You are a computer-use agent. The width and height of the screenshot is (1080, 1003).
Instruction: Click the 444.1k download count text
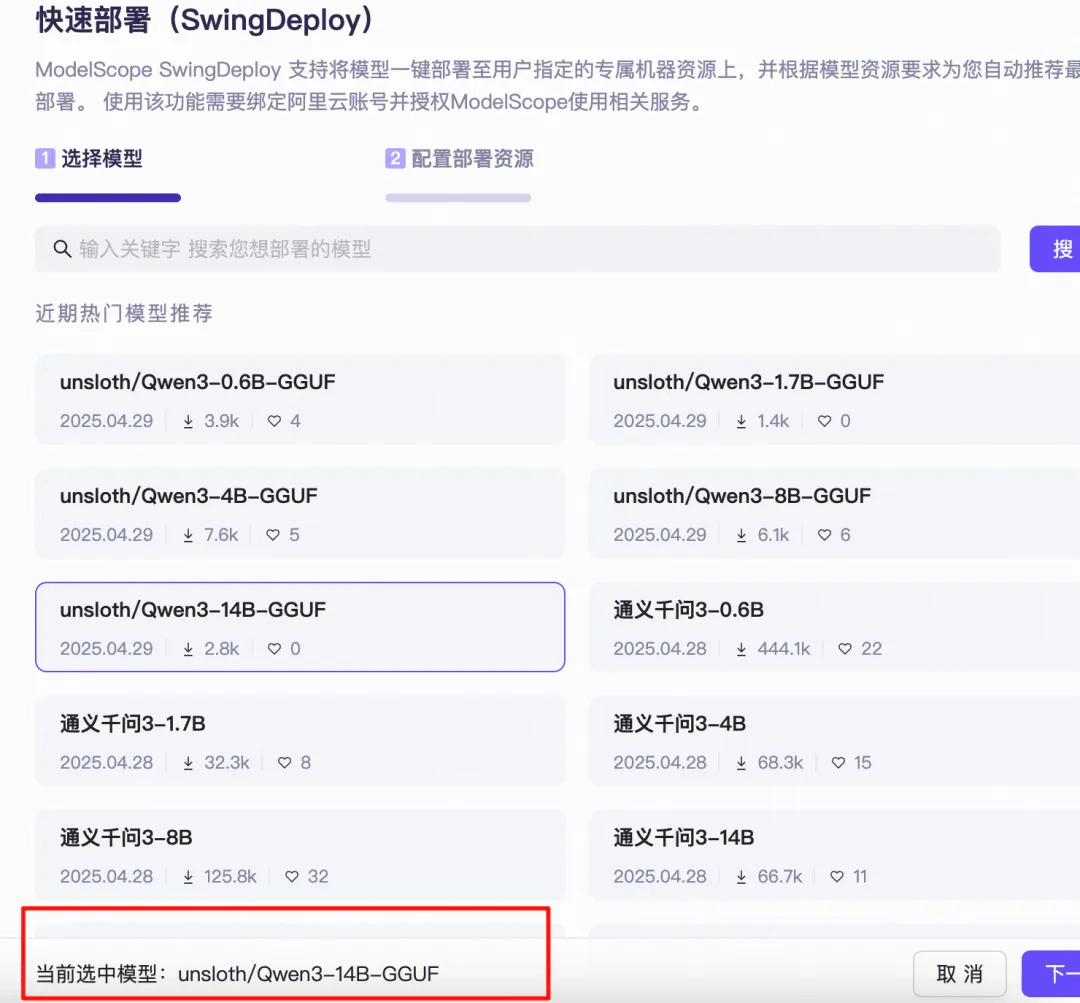click(784, 649)
